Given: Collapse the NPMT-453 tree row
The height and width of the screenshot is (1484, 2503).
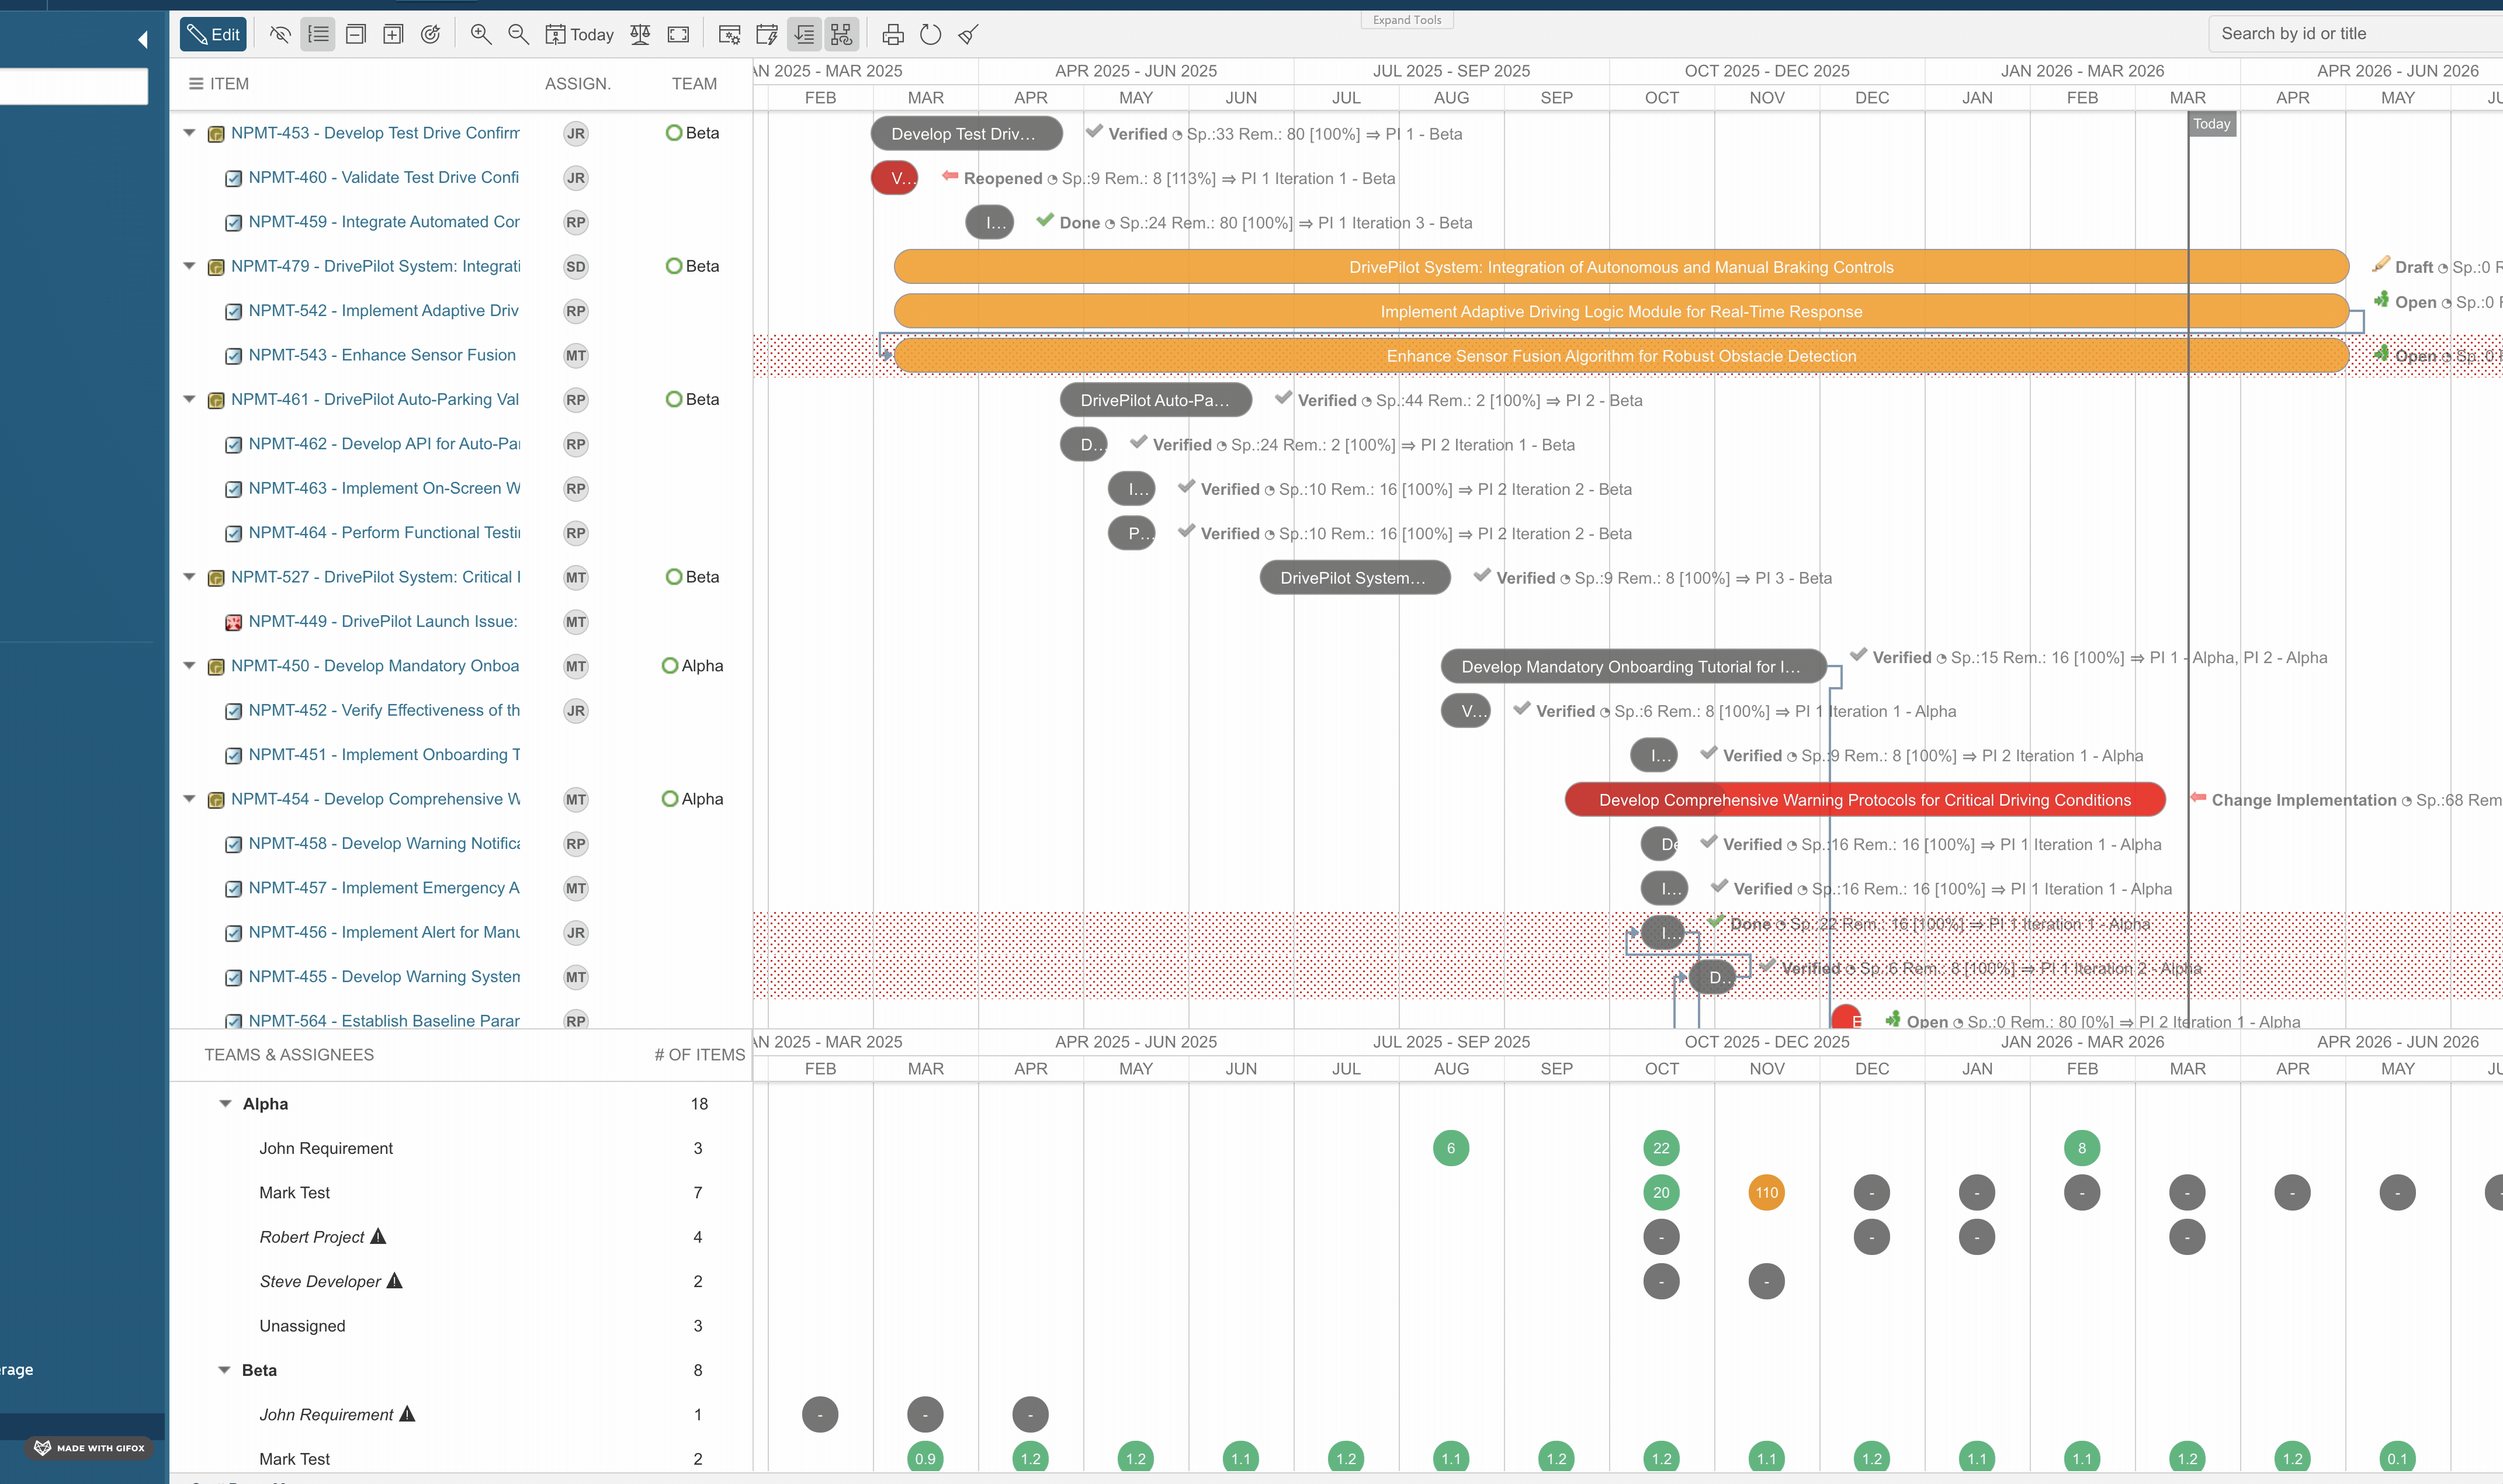Looking at the screenshot, I should point(189,133).
